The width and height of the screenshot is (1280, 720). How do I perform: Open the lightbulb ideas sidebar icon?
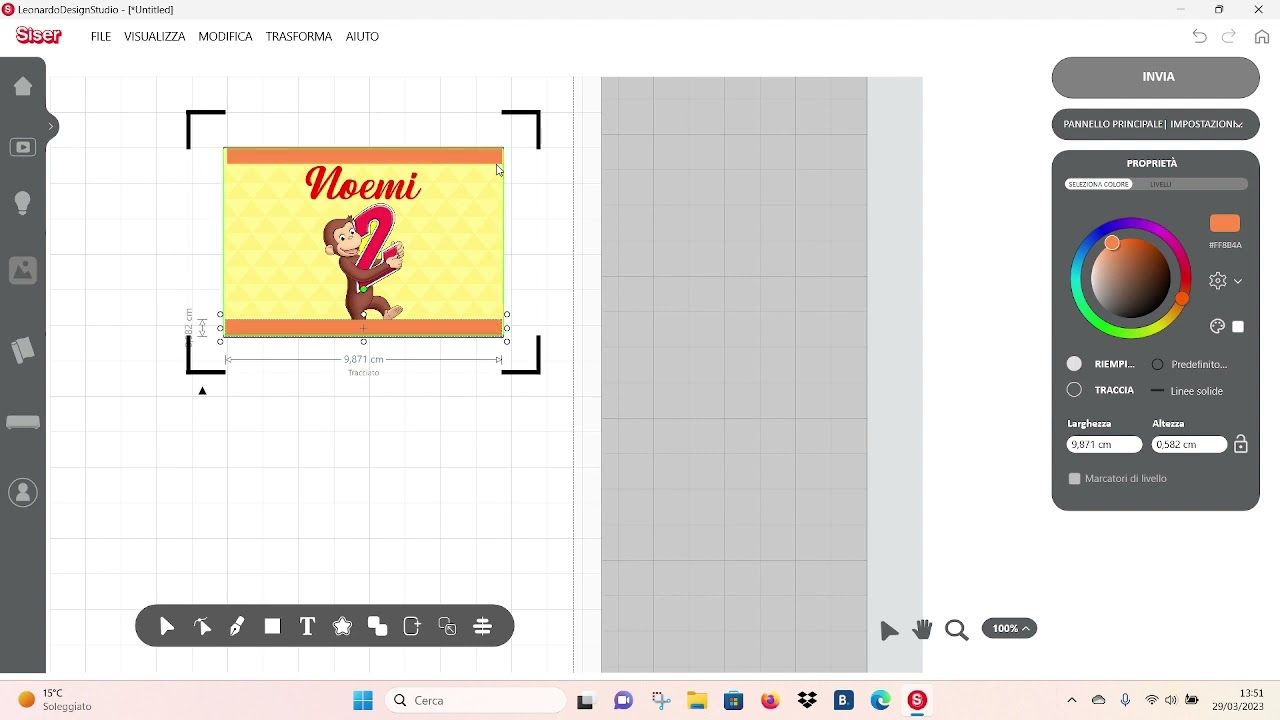point(23,204)
